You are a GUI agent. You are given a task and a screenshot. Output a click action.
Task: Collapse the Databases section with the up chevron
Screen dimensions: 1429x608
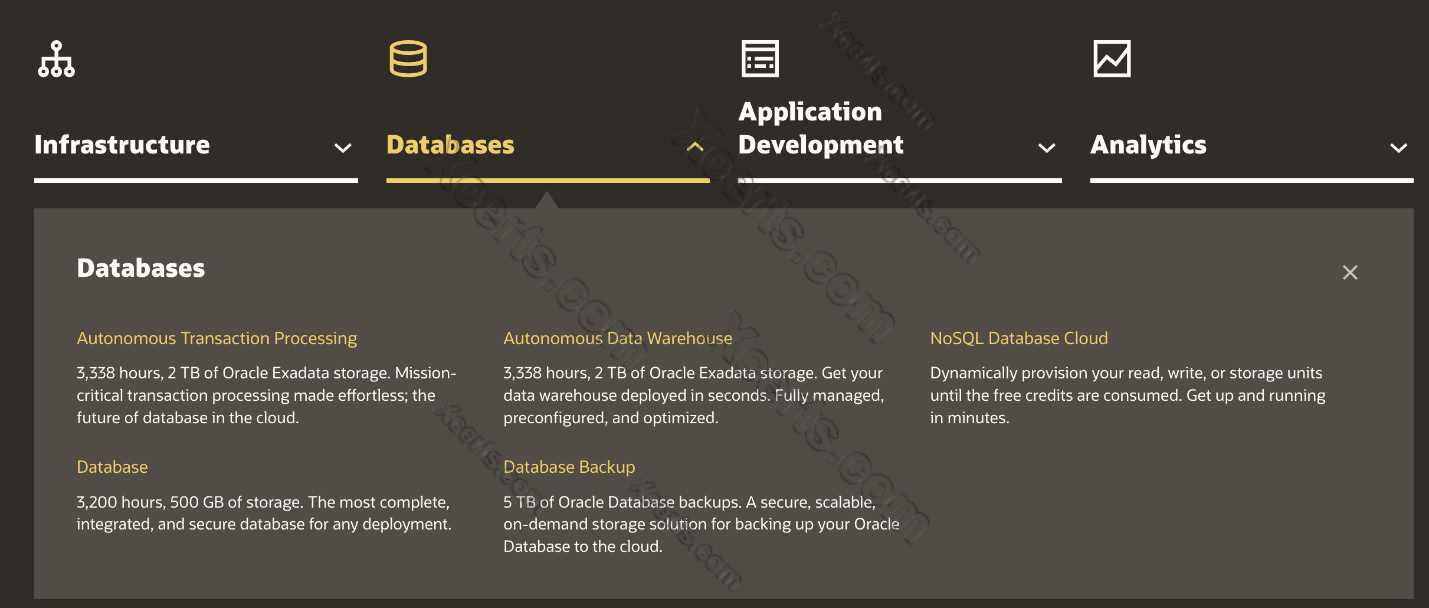point(694,148)
